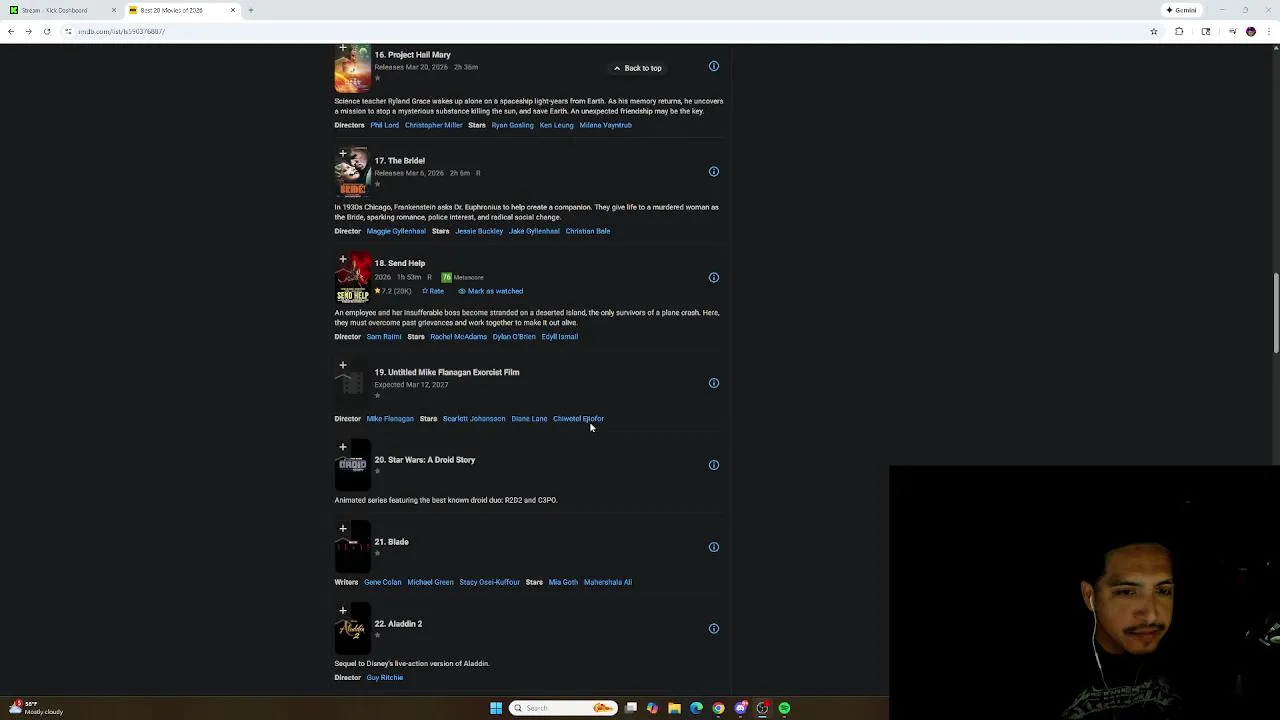Click Windows taskbar Search box
The width and height of the screenshot is (1280, 720).
(x=562, y=708)
